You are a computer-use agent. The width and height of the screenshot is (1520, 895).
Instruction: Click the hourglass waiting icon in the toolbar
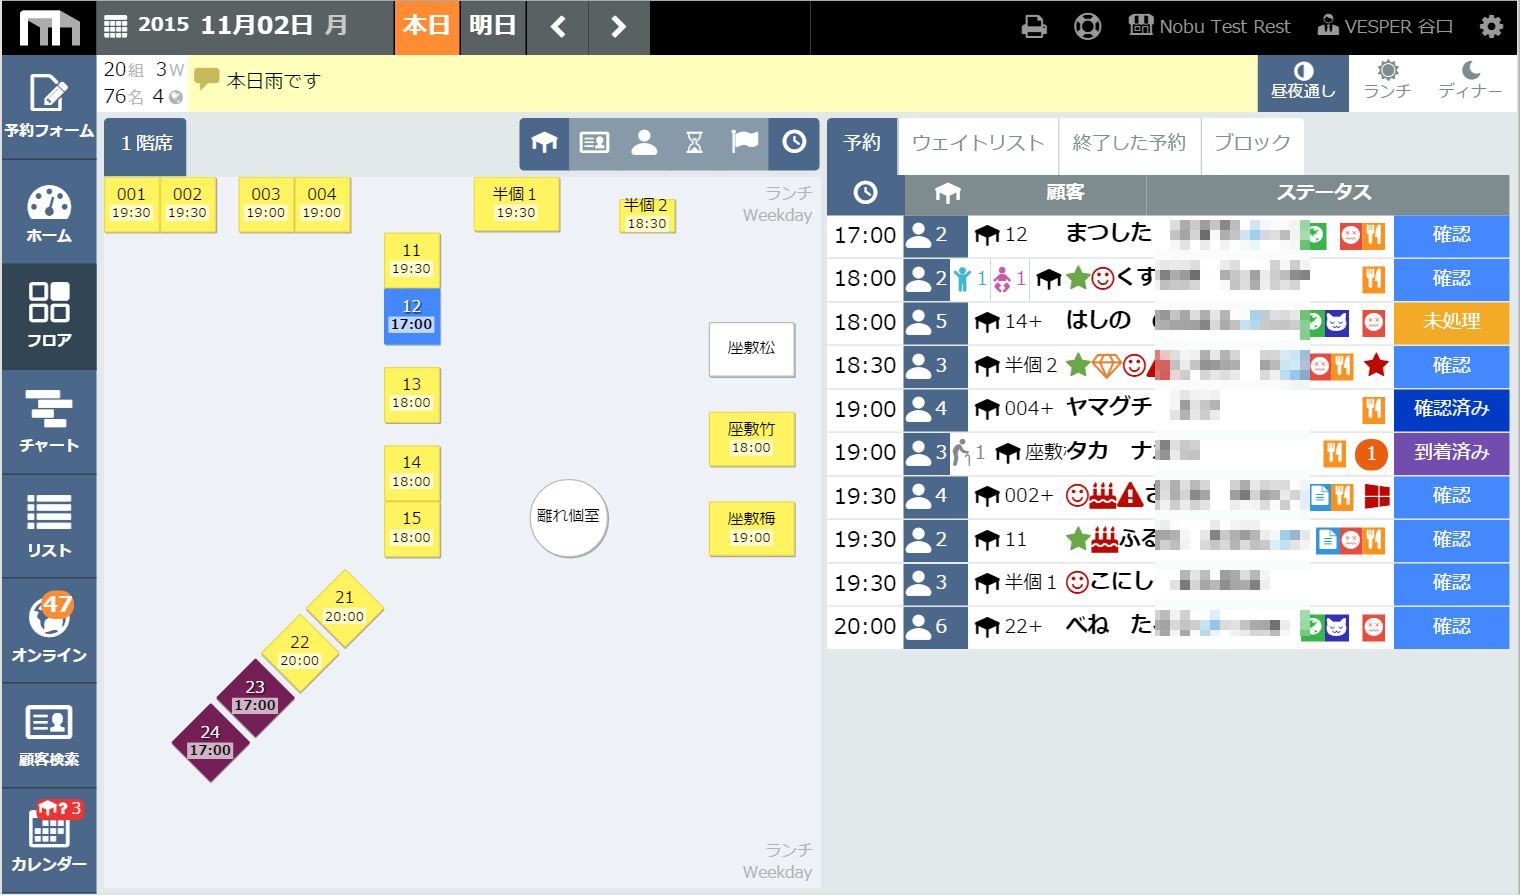click(x=694, y=143)
